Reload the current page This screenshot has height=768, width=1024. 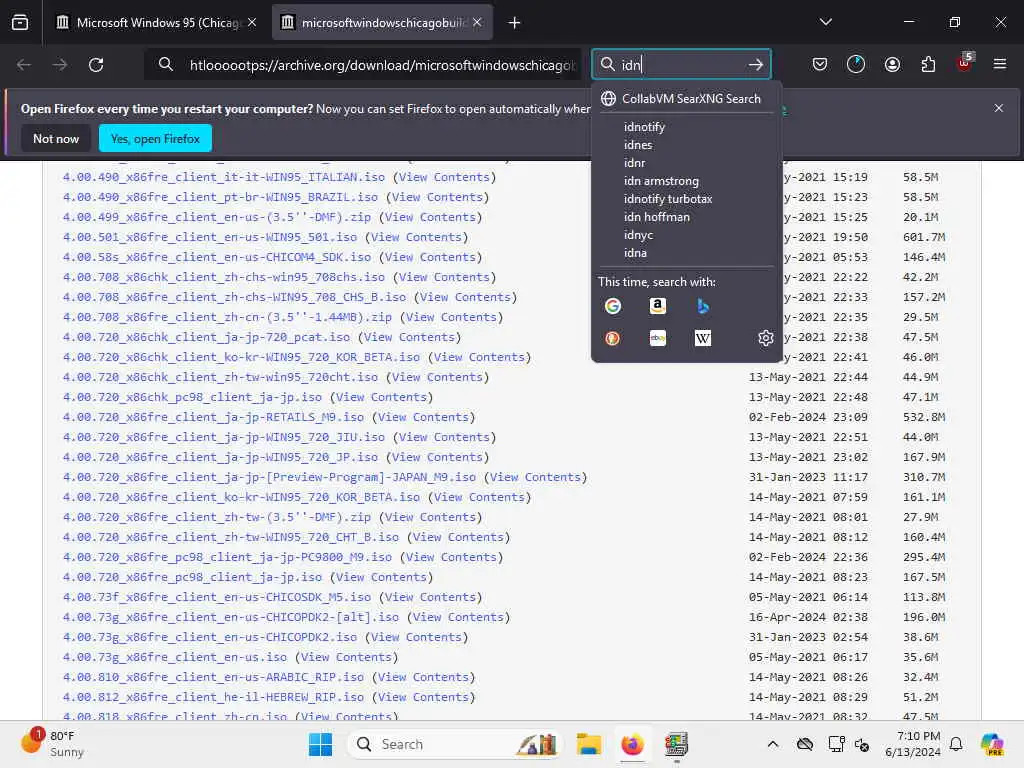[x=96, y=65]
